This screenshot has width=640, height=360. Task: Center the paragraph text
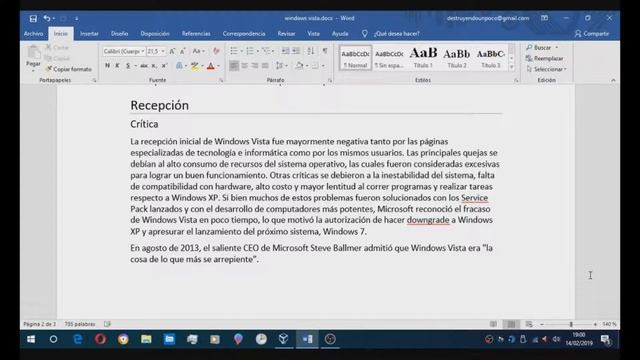click(x=244, y=66)
